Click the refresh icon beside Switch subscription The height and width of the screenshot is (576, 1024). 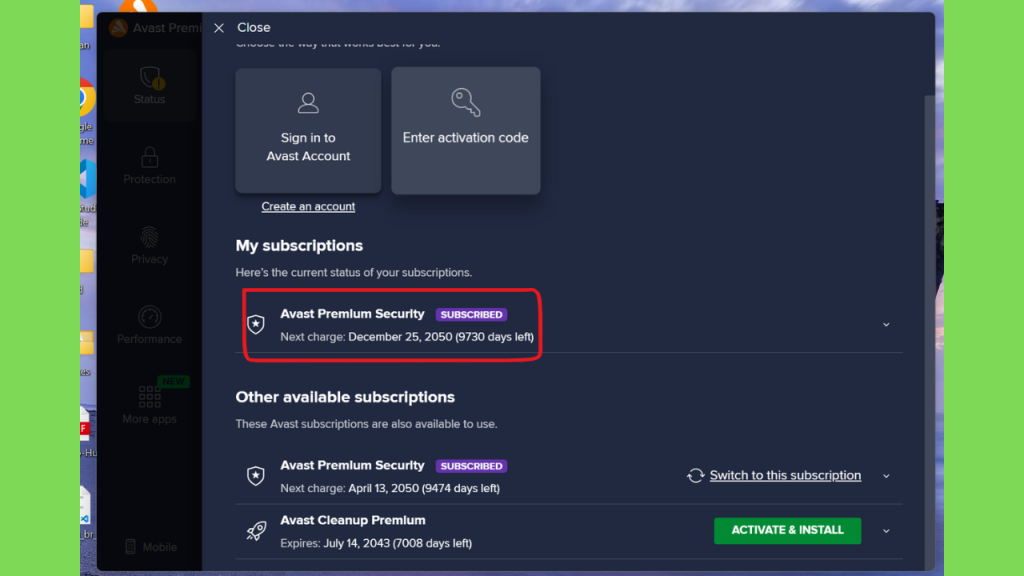pyautogui.click(x=696, y=475)
